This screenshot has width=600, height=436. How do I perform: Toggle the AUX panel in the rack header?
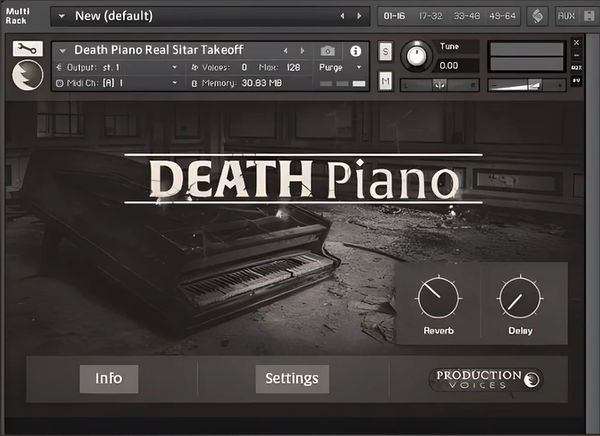point(566,16)
